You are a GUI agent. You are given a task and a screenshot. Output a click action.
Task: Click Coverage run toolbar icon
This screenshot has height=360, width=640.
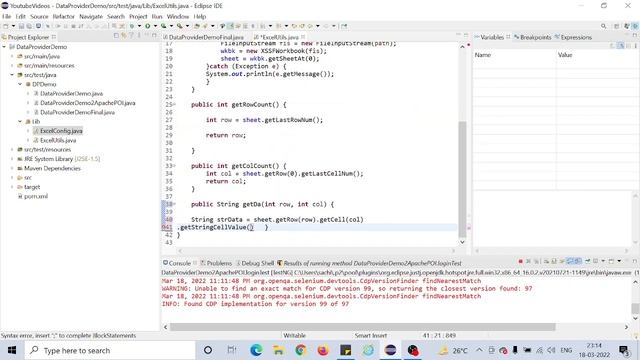(x=163, y=26)
